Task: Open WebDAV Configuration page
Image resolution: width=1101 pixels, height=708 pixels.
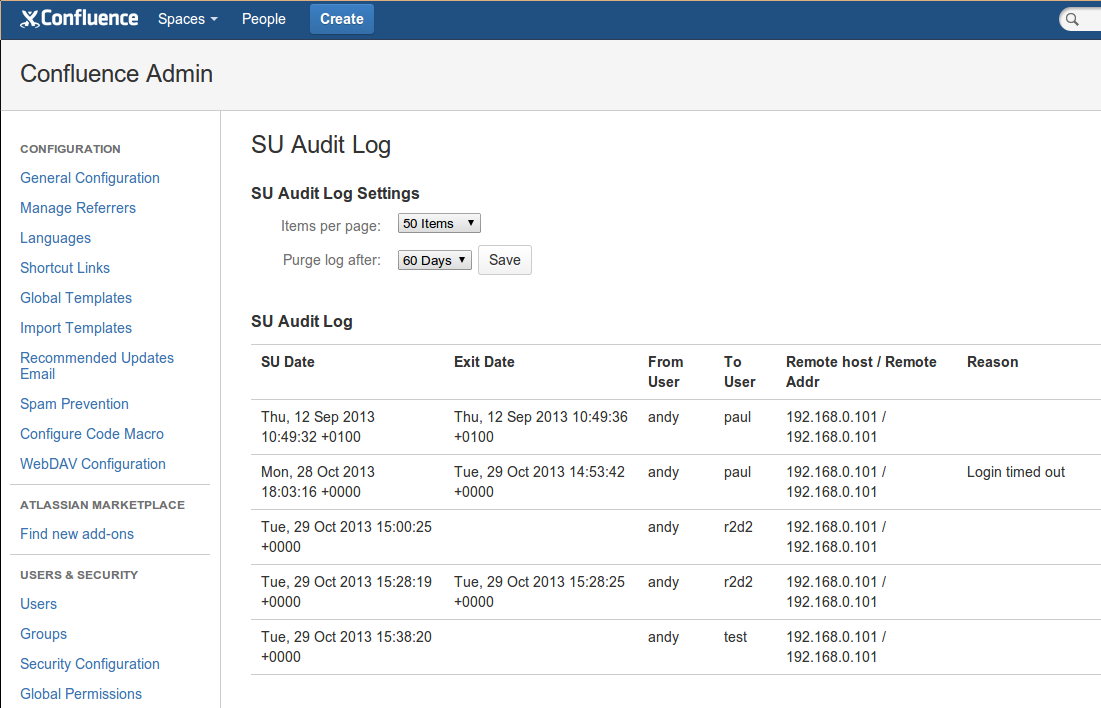Action: [x=93, y=464]
